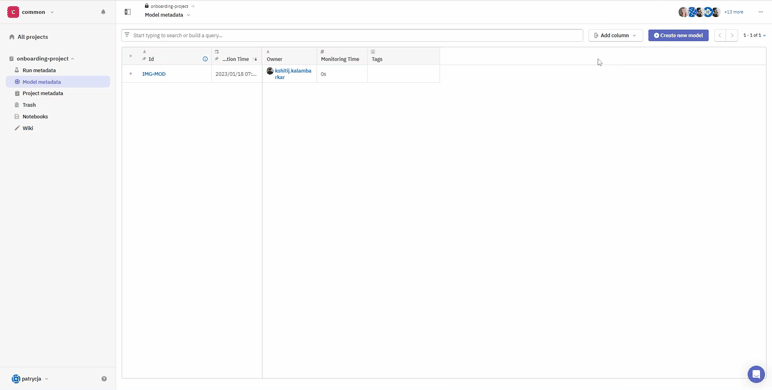
Task: Expand the Model metadata title dropdown
Action: coord(189,15)
